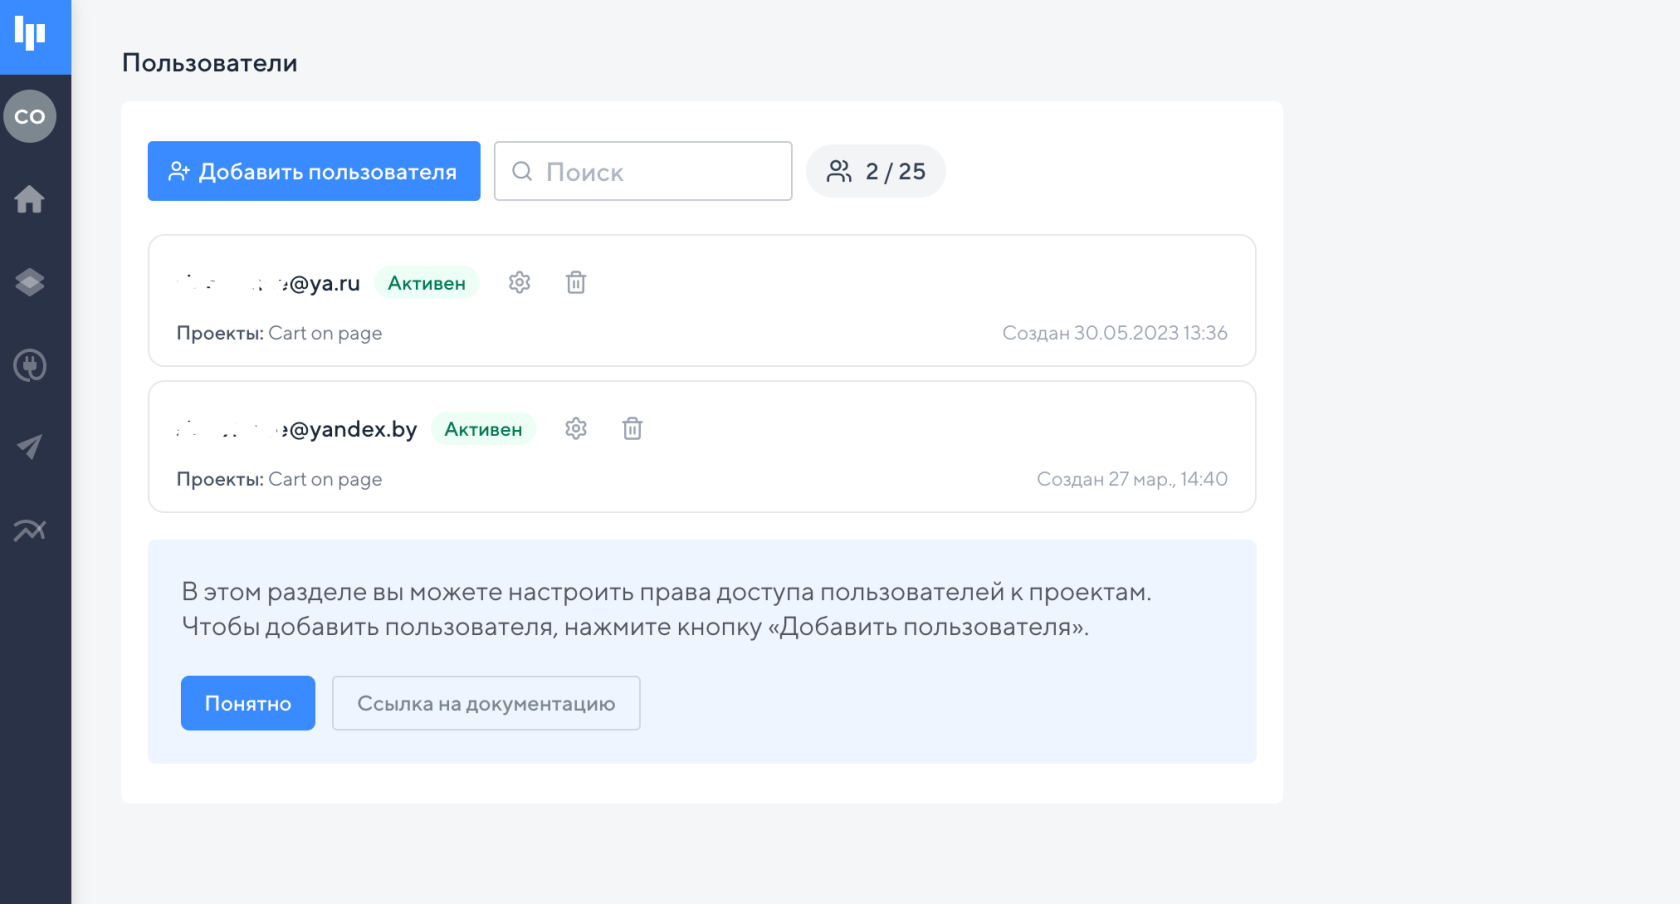Click the Активен badge of @yandex.by user
The width and height of the screenshot is (1680, 904).
[483, 429]
